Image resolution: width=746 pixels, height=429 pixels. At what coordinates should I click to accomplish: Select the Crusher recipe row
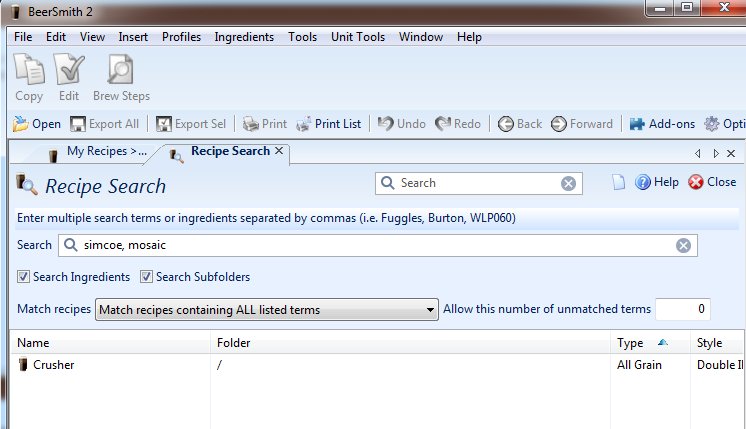[378, 365]
